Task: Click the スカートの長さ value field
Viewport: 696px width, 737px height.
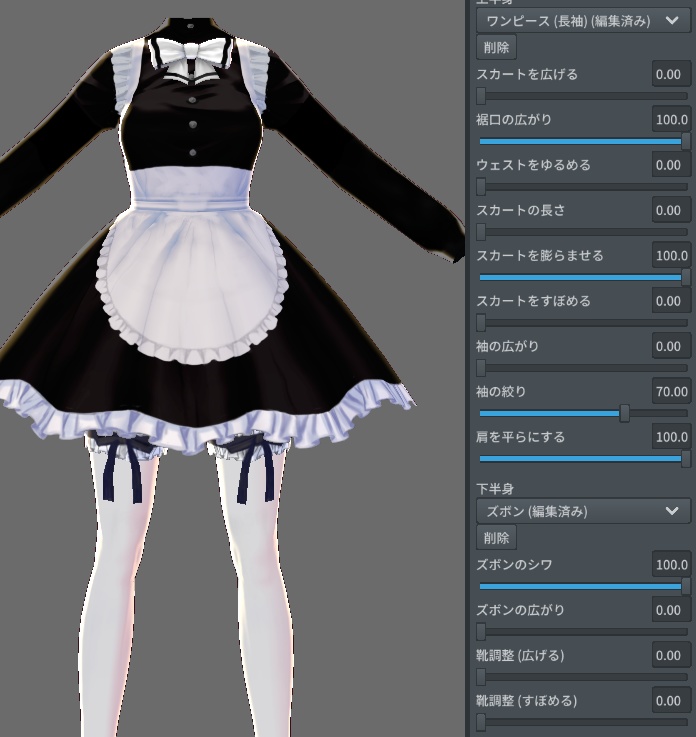Action: (671, 210)
